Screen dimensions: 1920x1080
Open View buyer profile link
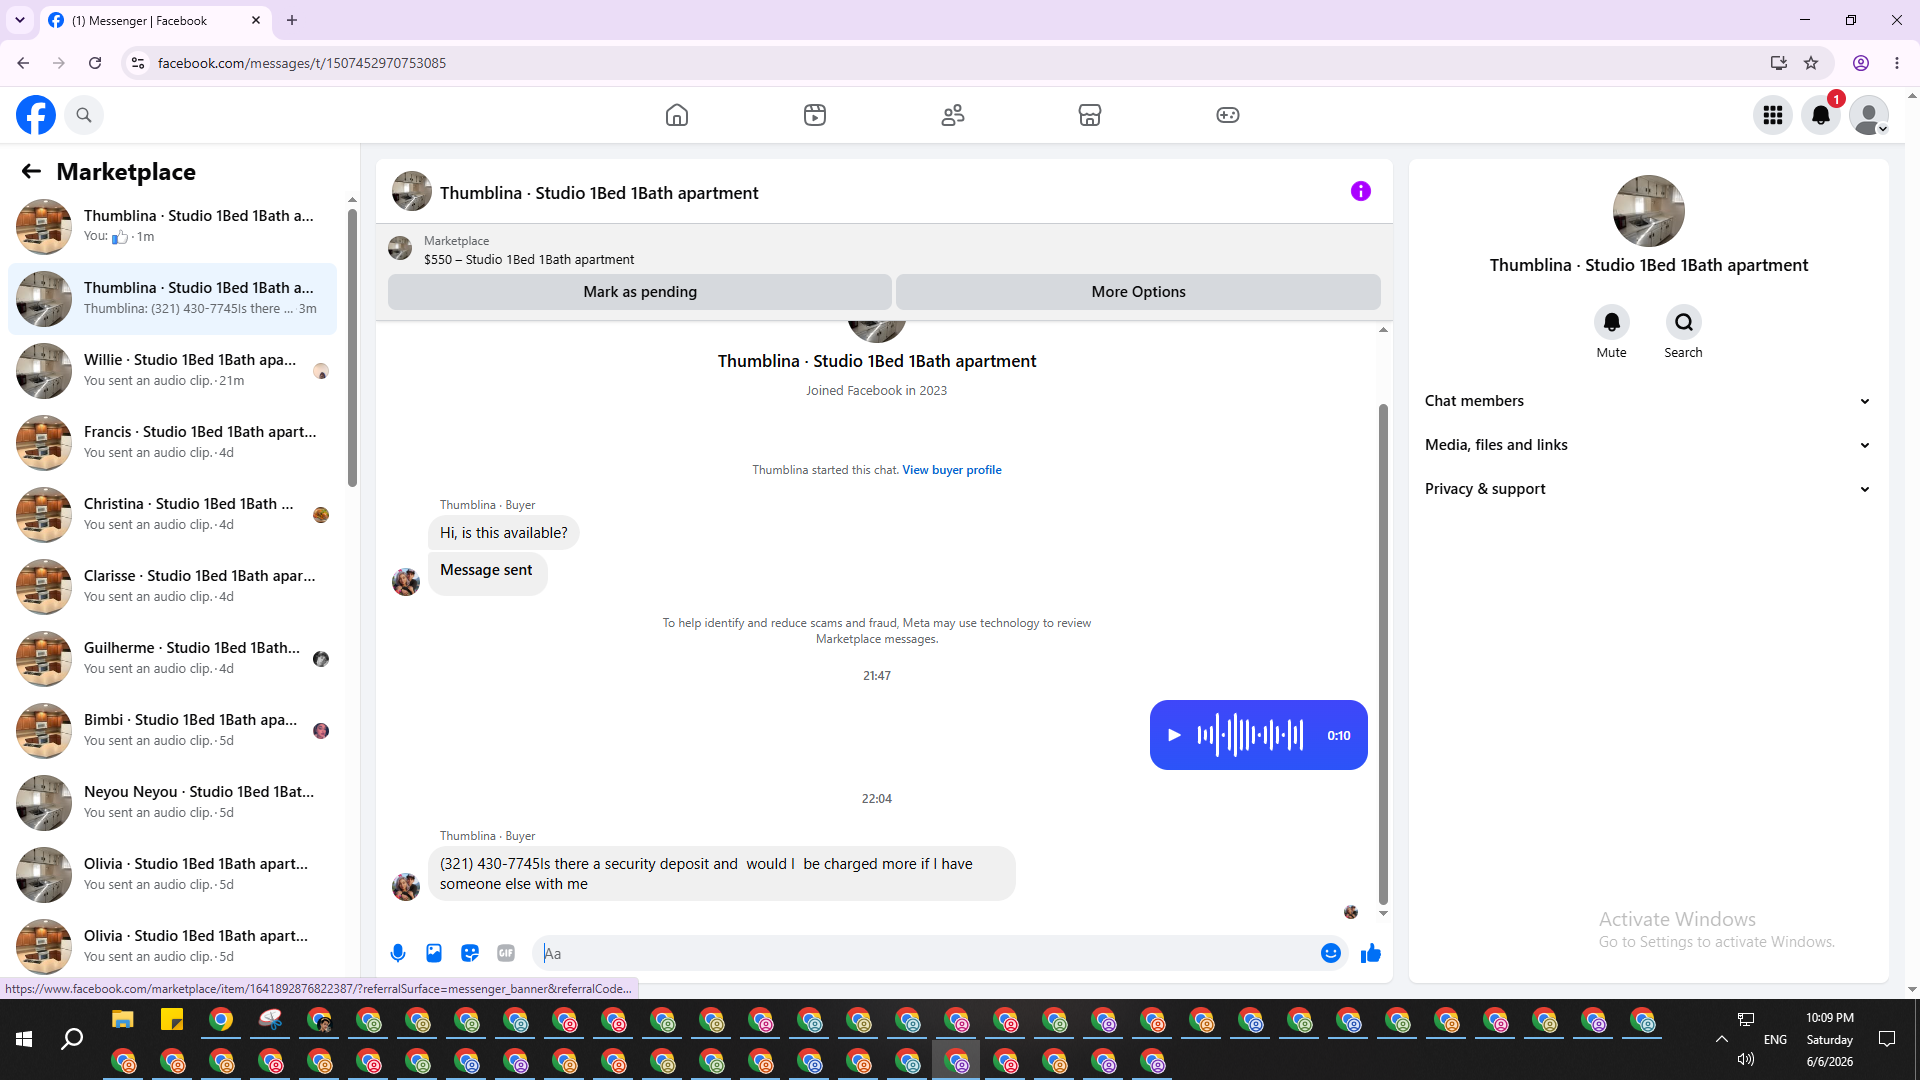click(952, 470)
